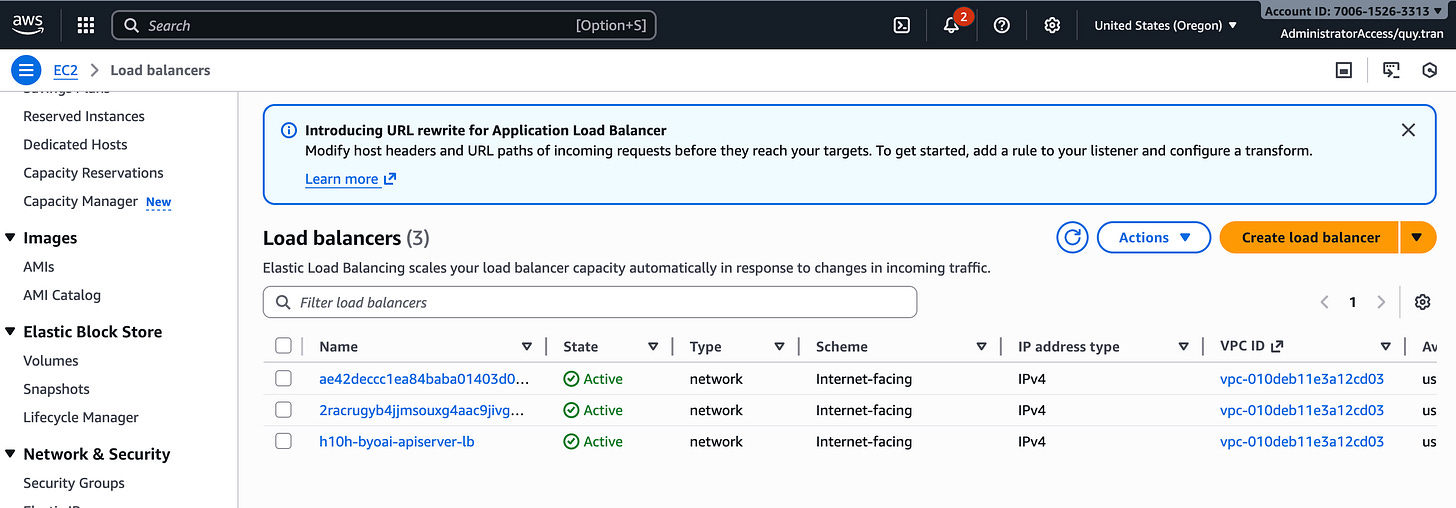Viewport: 1456px width, 508px height.
Task: Open Capacity Reservations in sidebar
Action: pyautogui.click(x=93, y=173)
